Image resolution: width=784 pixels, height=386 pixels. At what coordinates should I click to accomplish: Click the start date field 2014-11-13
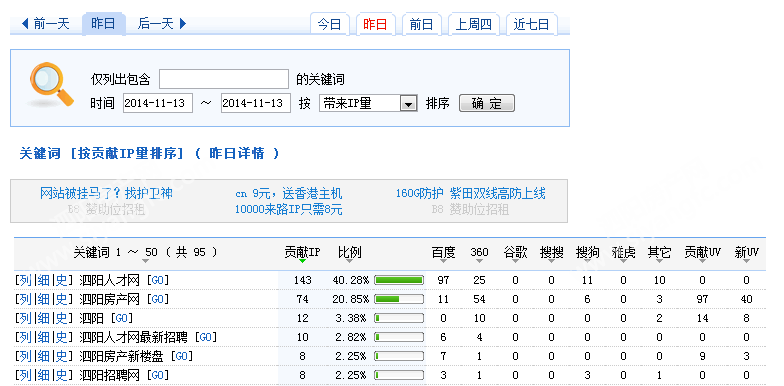click(158, 104)
